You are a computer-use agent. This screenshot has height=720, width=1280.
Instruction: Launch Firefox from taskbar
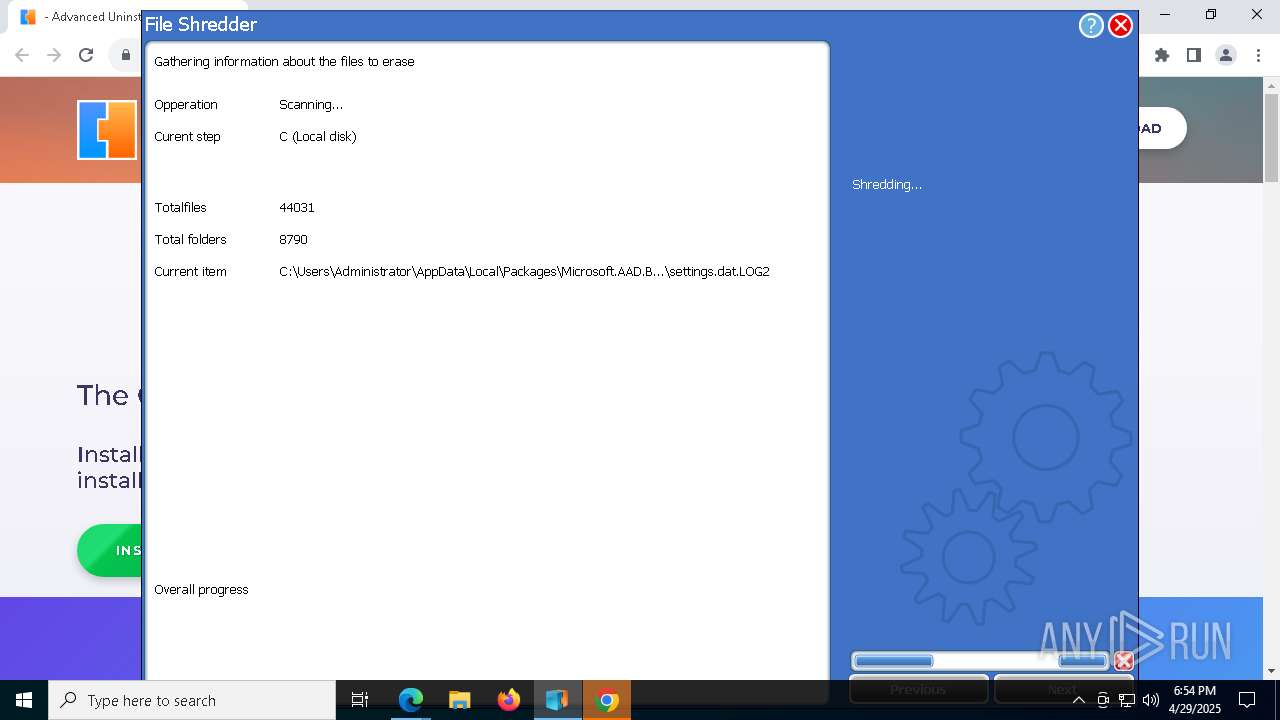click(508, 700)
